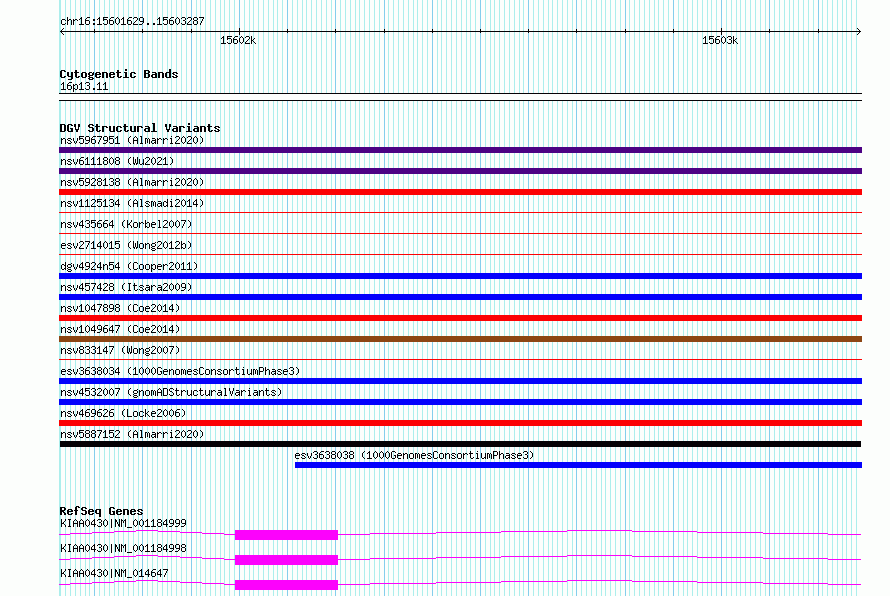Select the nsv457428 (Itsara2009) label
This screenshot has width=890, height=596.
pyautogui.click(x=126, y=287)
